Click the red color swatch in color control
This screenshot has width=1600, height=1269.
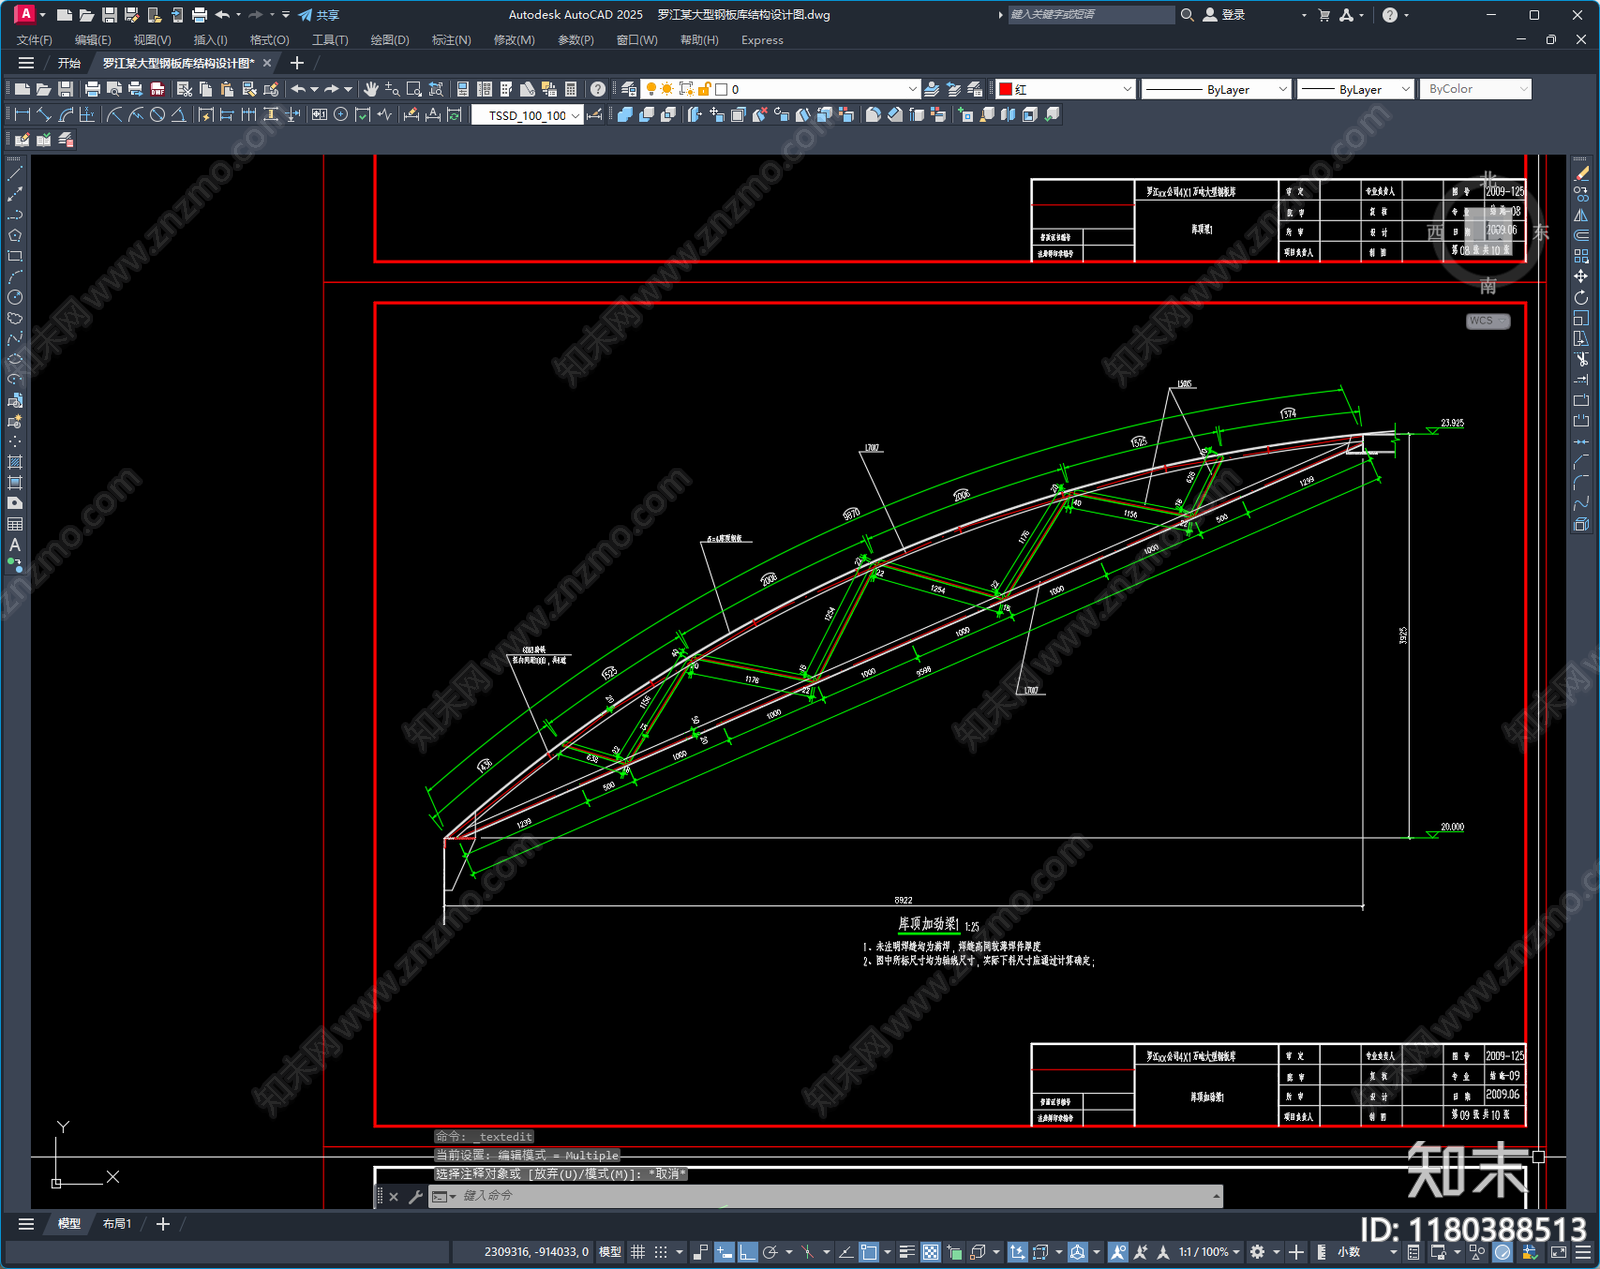click(x=1006, y=89)
